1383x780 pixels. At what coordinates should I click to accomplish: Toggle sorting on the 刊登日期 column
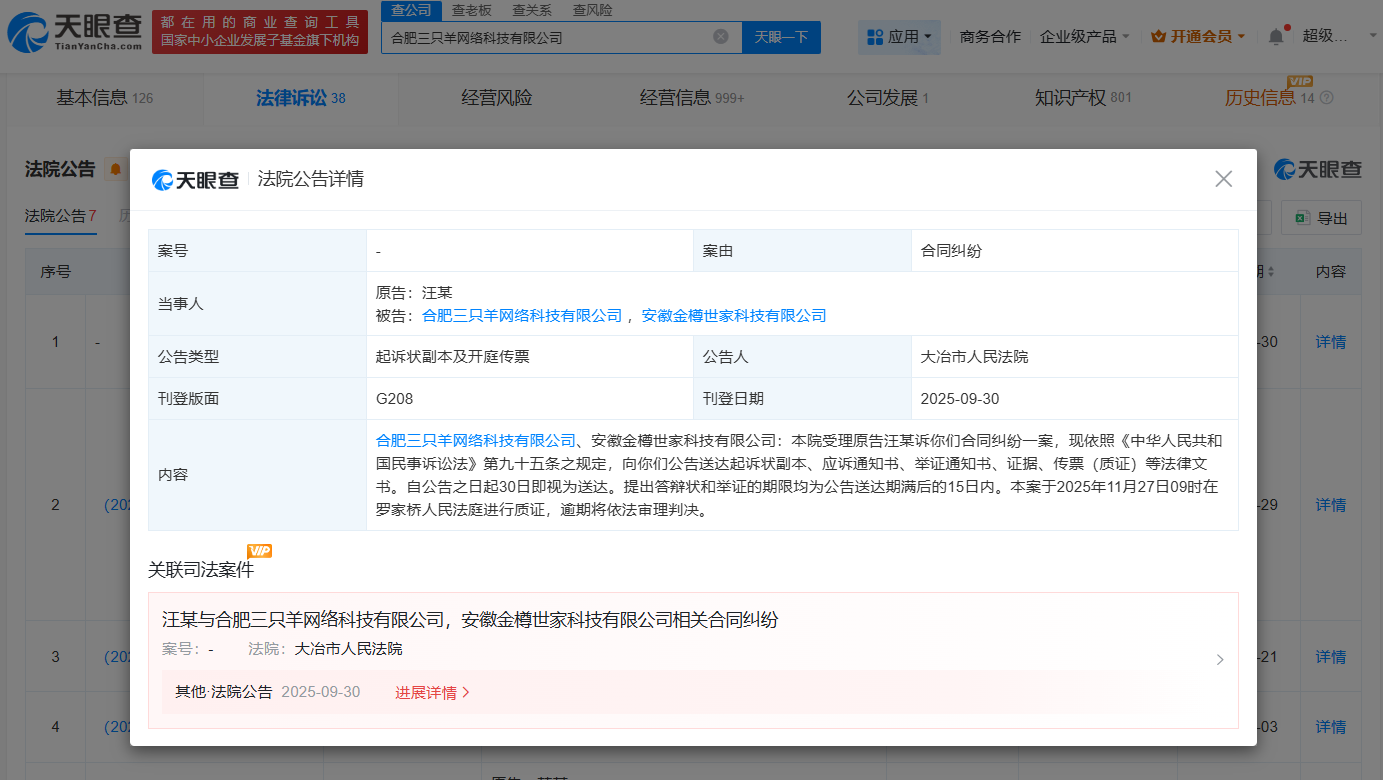click(x=1271, y=271)
